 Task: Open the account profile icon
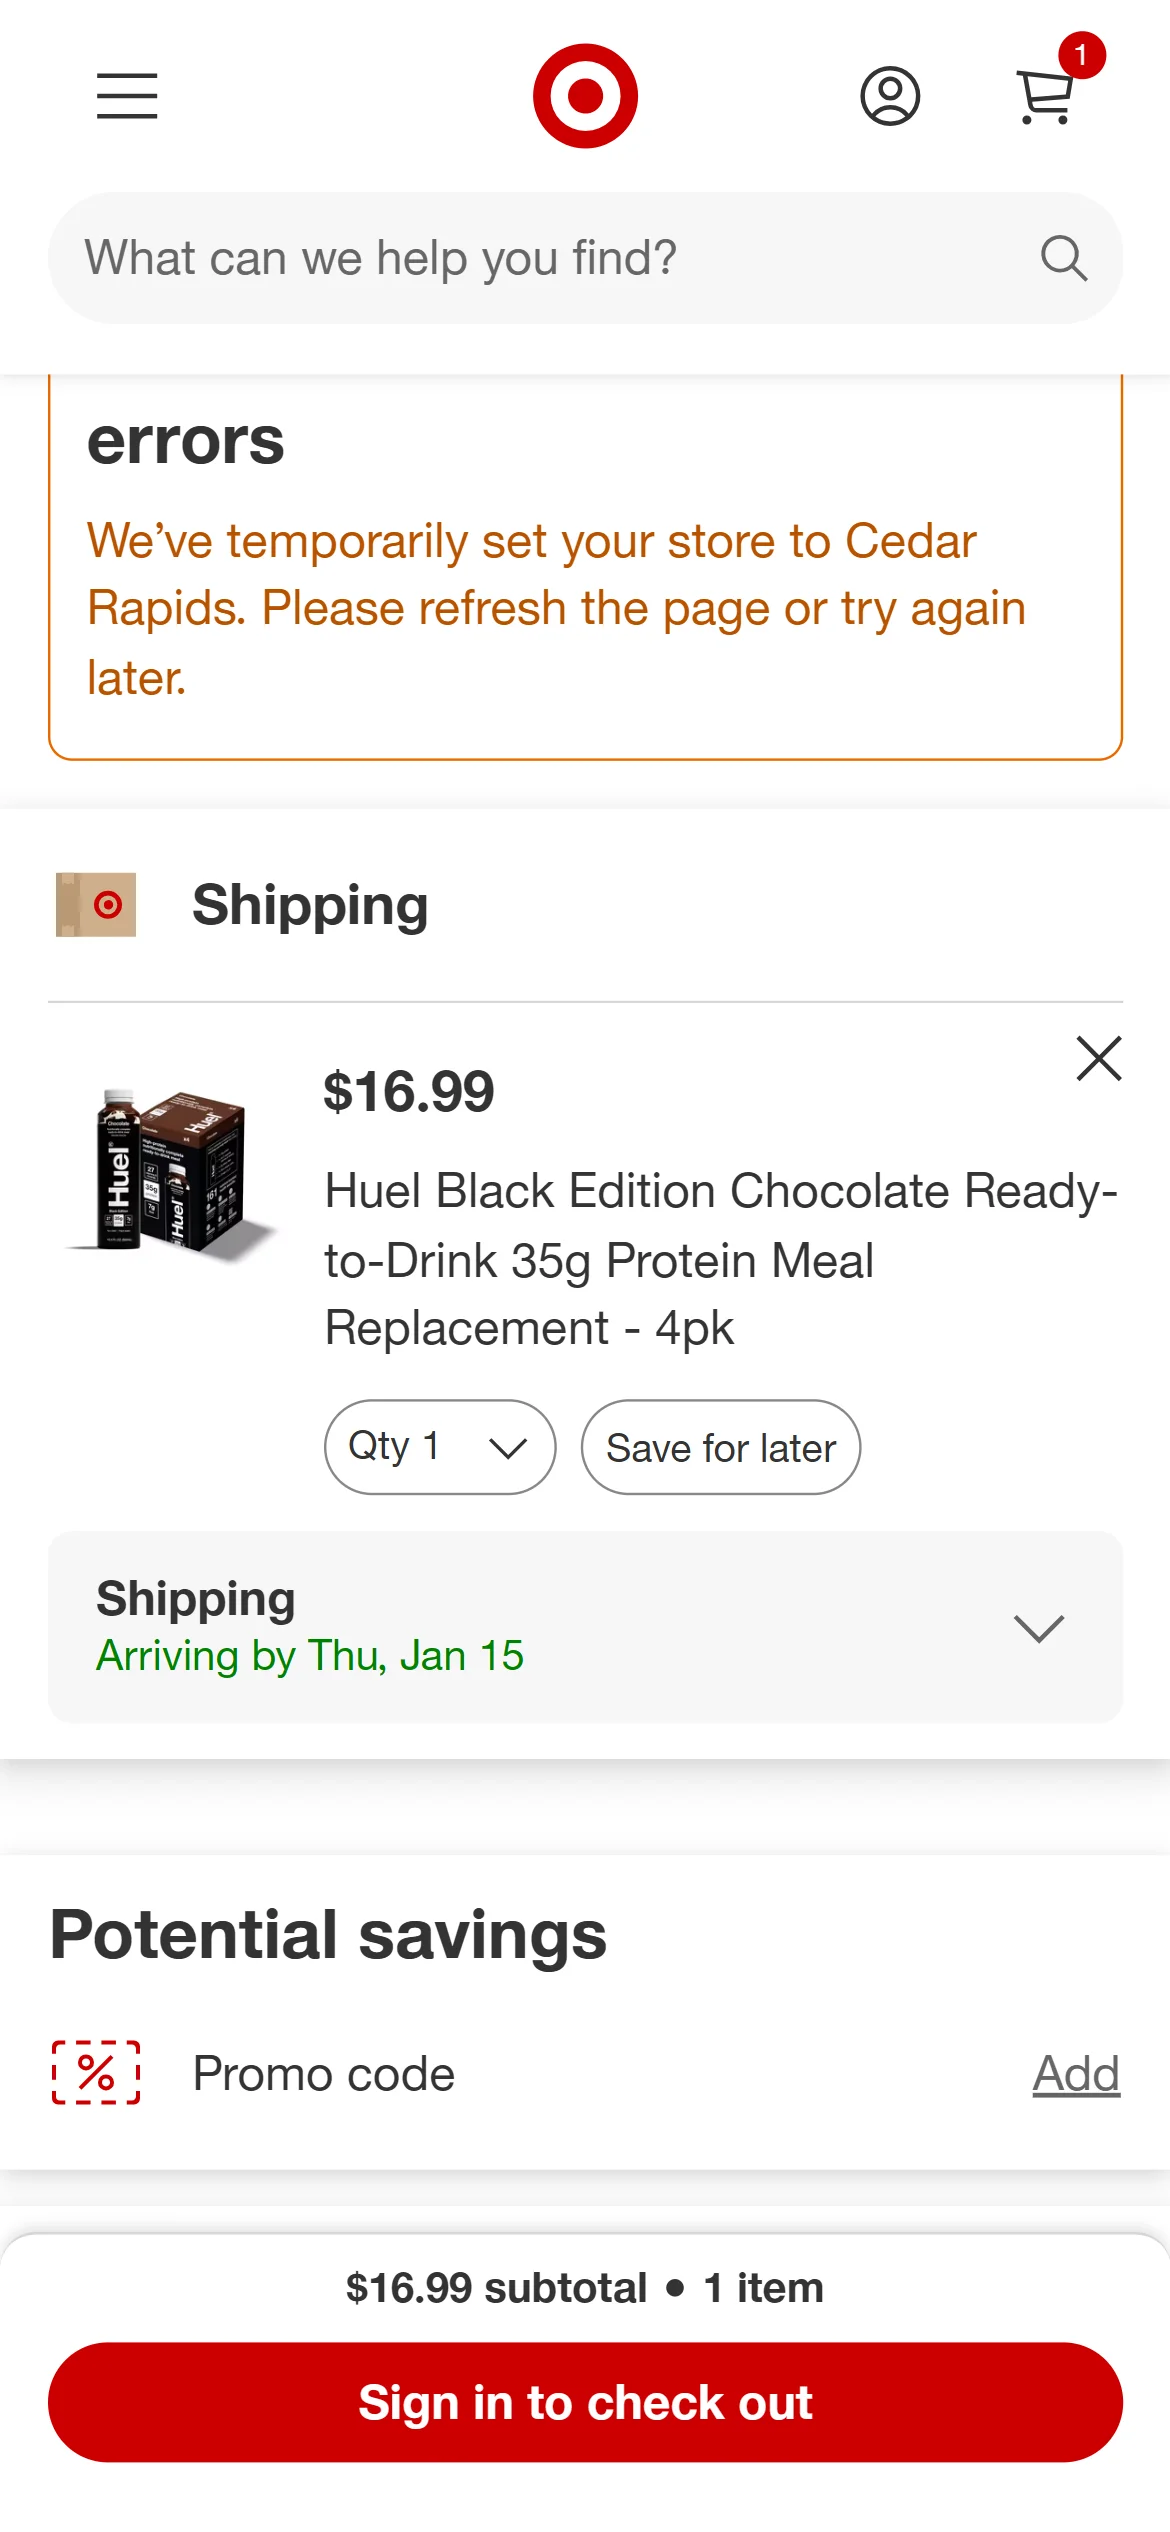tap(890, 96)
